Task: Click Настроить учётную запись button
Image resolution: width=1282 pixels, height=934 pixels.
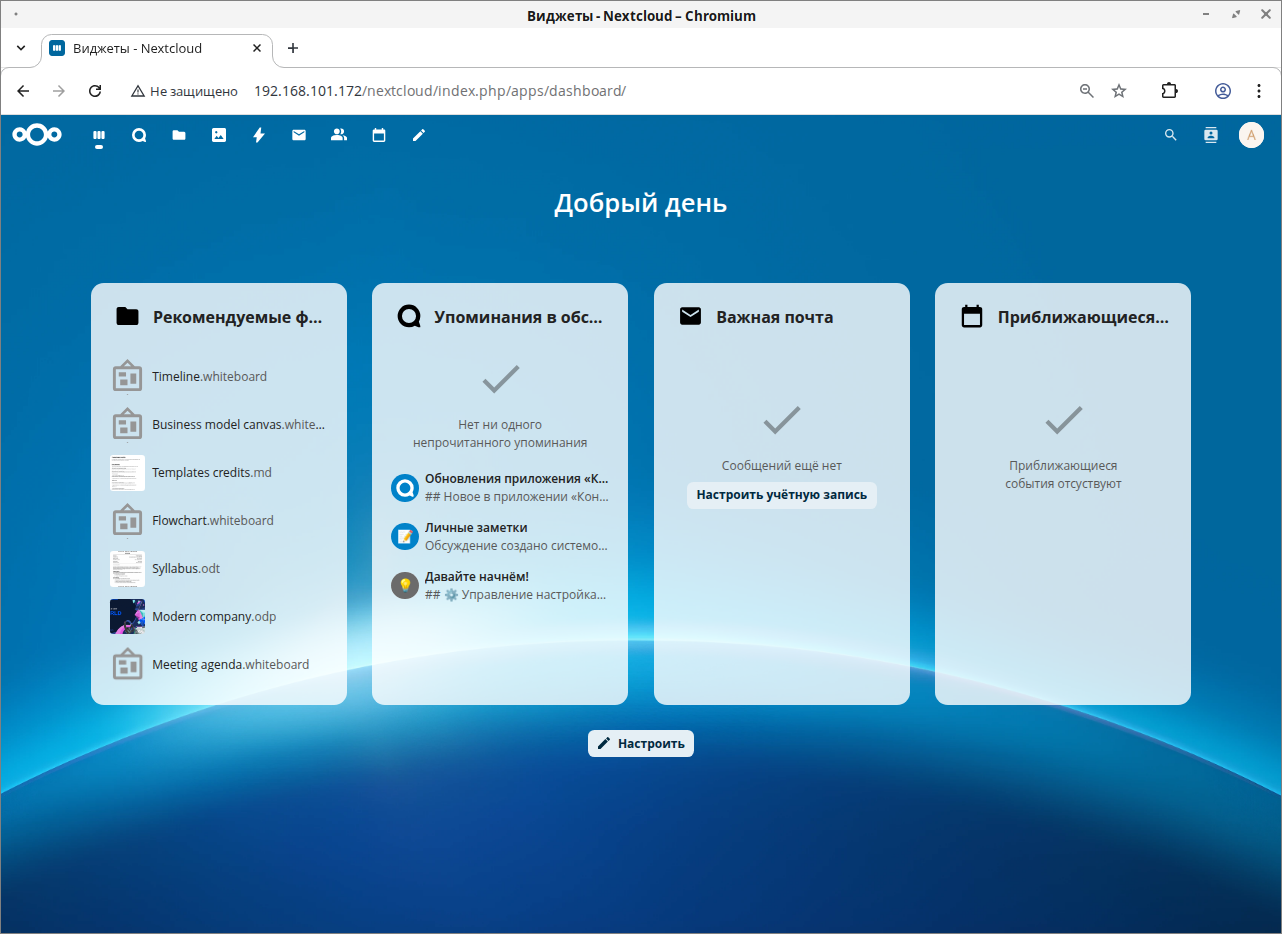Action: (x=781, y=495)
